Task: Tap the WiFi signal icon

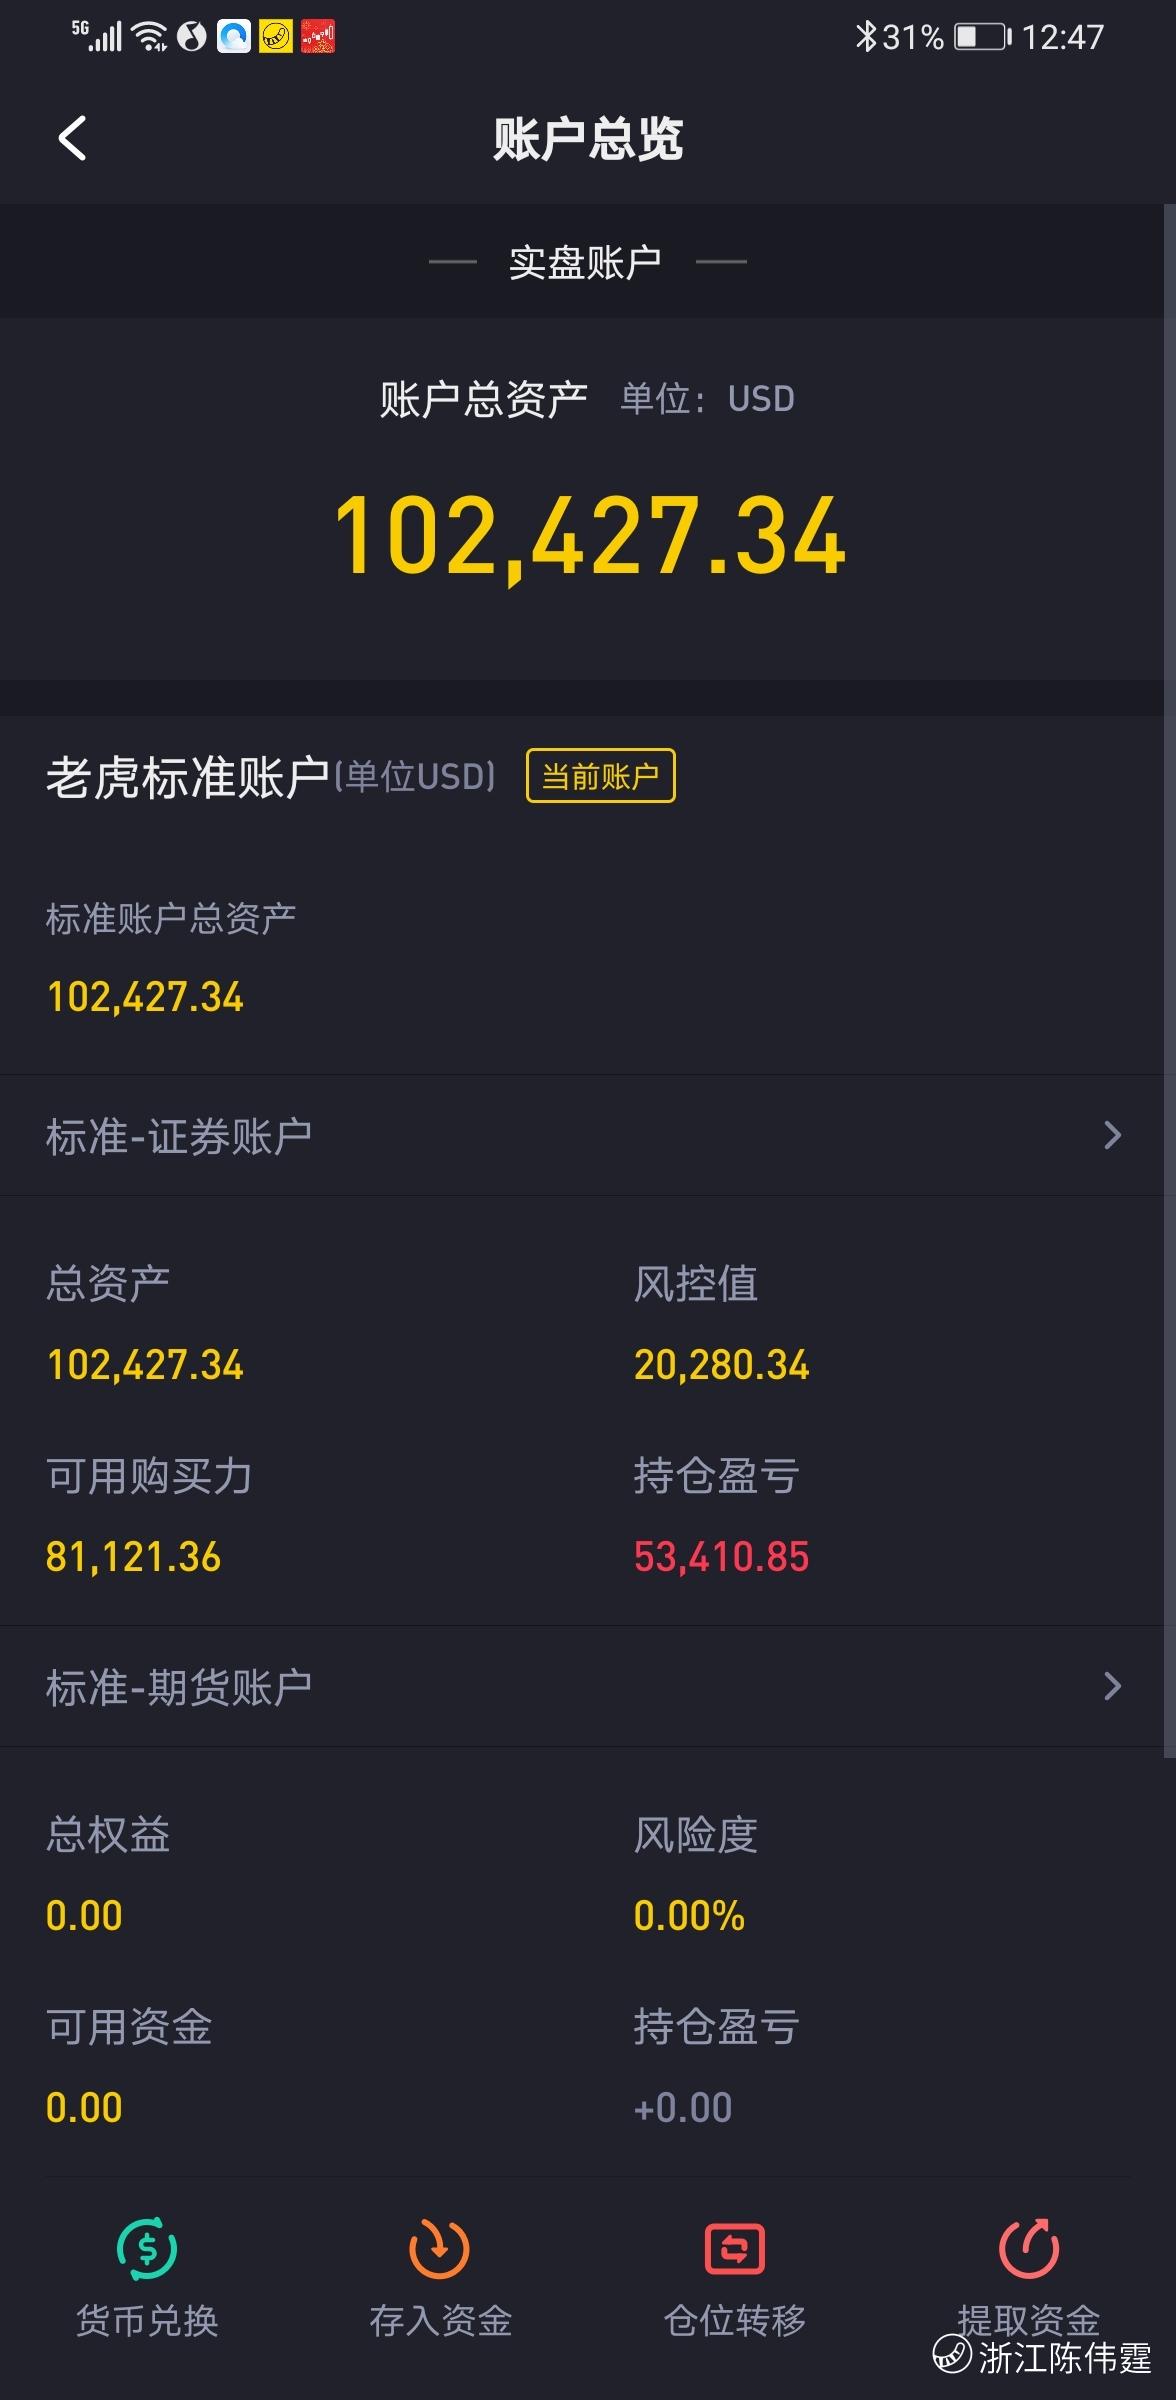Action: click(x=151, y=37)
